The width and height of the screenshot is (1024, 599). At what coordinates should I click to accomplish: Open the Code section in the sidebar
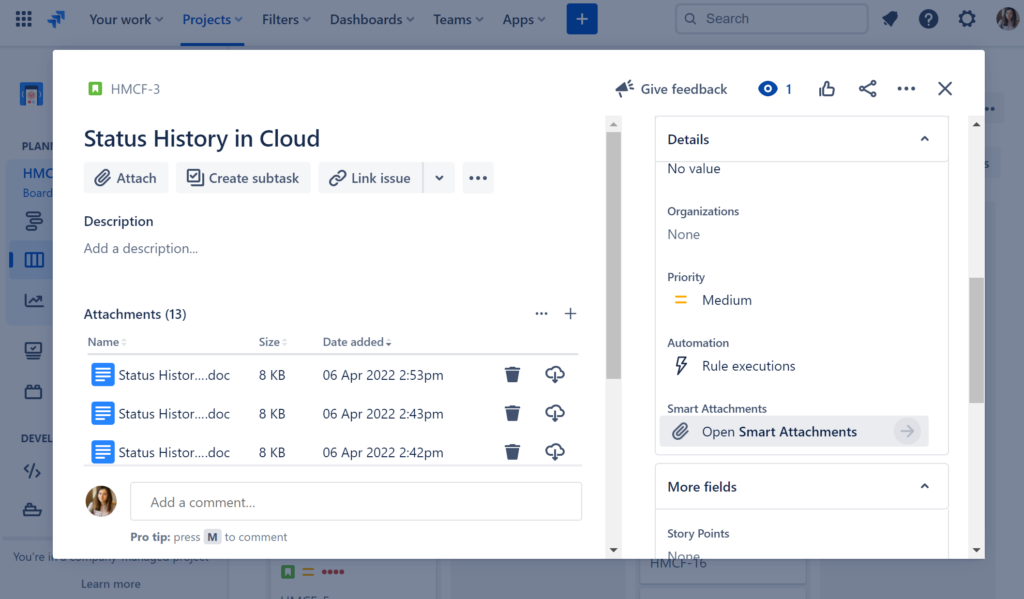point(31,469)
